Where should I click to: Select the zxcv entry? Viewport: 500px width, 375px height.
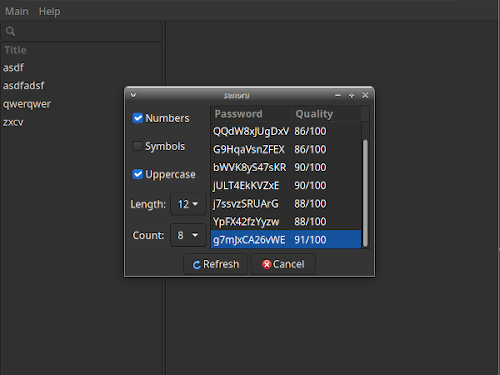82,122
